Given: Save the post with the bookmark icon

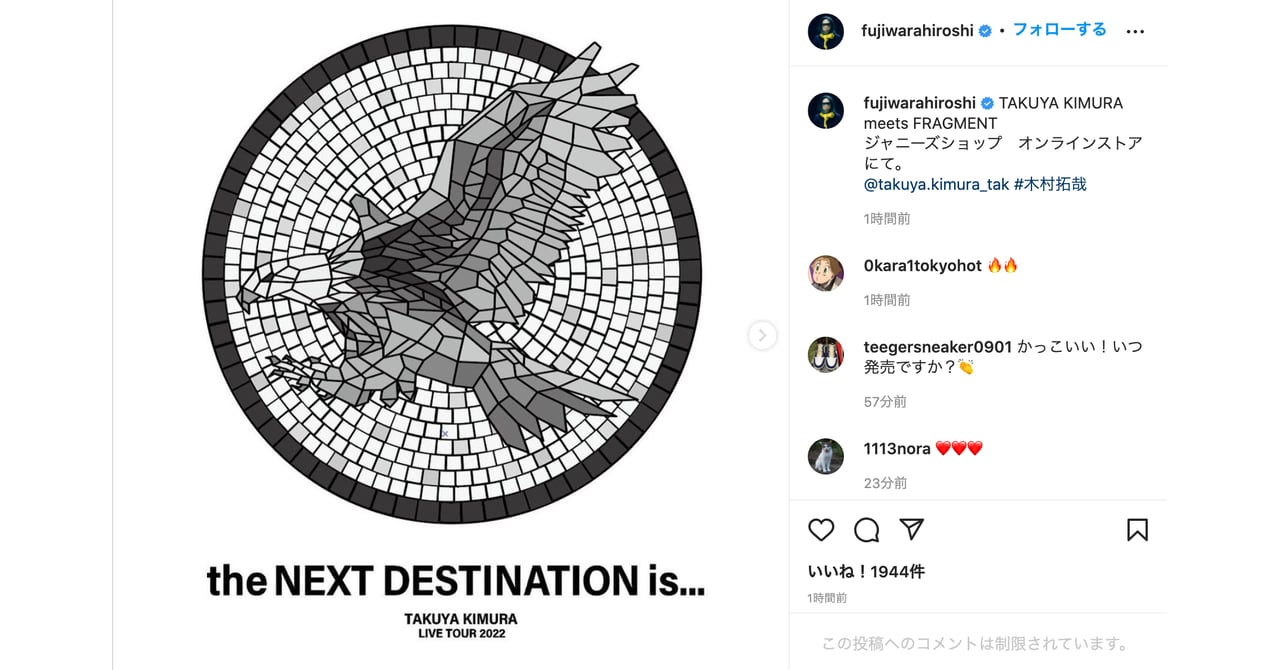Looking at the screenshot, I should [x=1137, y=530].
